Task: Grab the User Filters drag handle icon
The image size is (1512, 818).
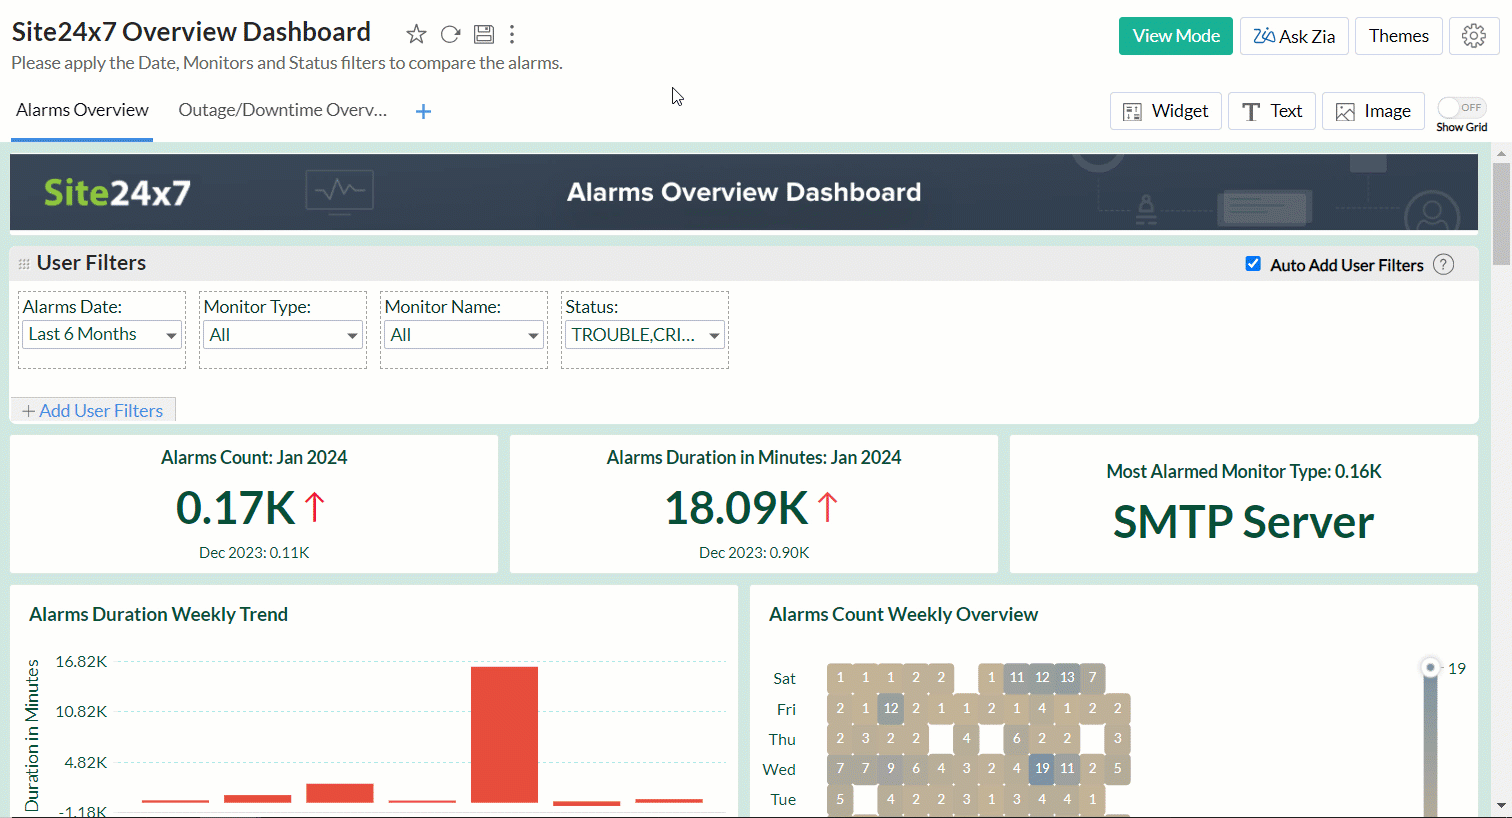Action: pyautogui.click(x=24, y=264)
